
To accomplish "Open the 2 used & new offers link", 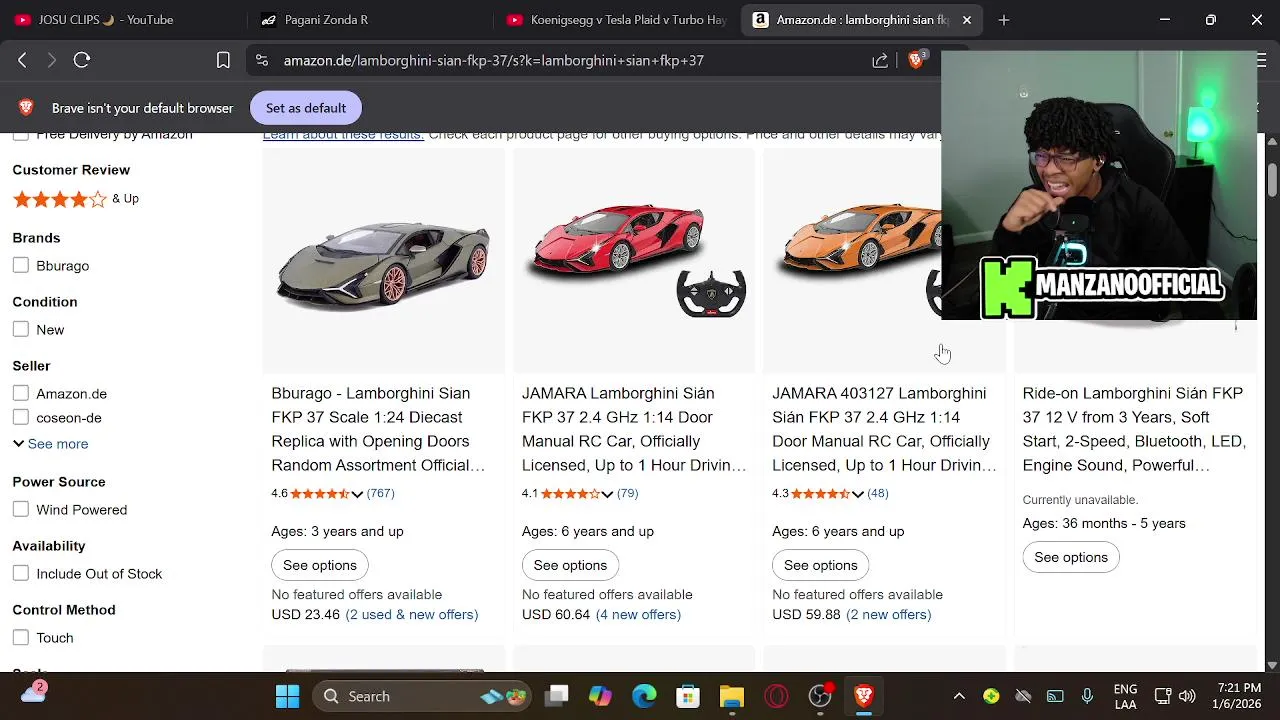I will click(412, 615).
